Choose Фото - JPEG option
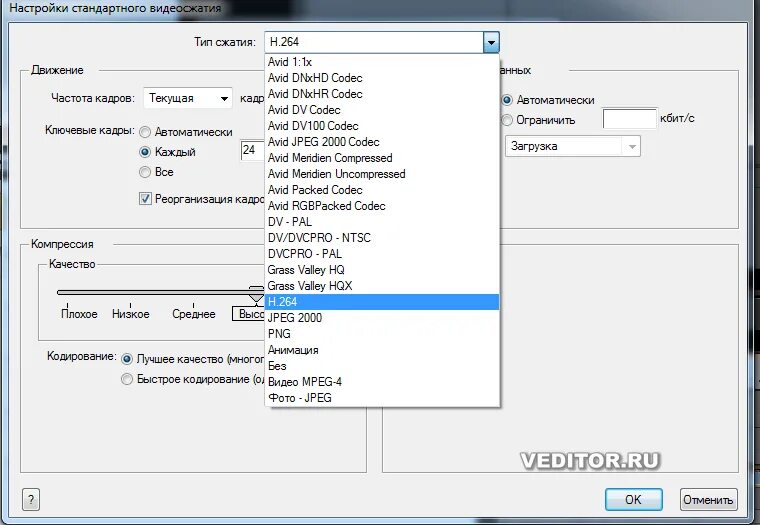This screenshot has height=525, width=760. (382, 398)
